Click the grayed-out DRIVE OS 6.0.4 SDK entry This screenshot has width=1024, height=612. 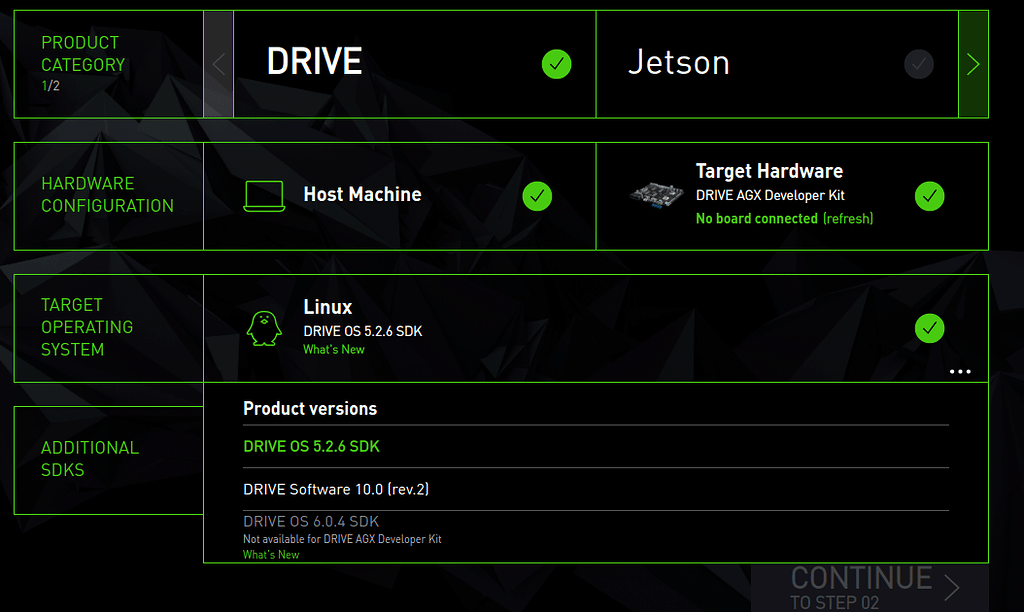(310, 521)
